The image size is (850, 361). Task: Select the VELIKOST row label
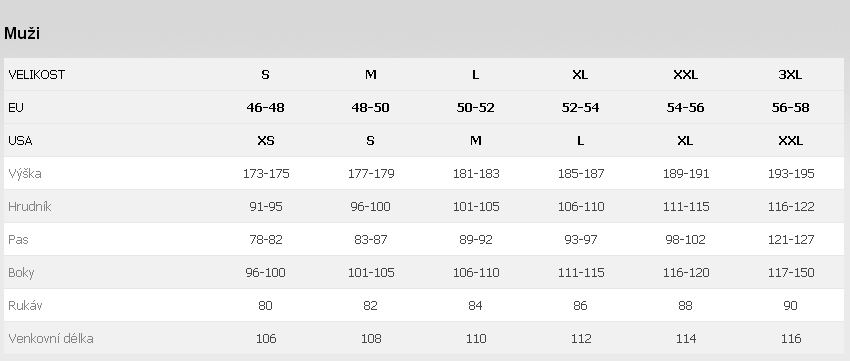pos(36,75)
